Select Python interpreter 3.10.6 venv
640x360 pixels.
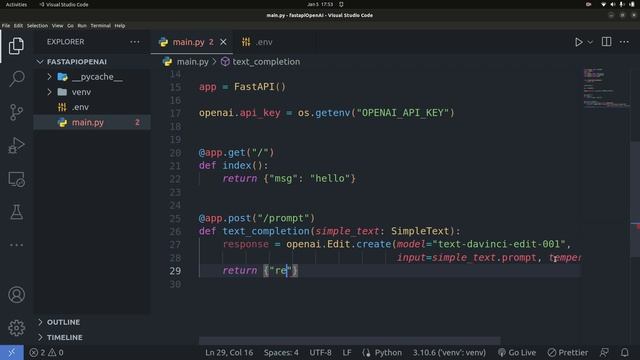(x=449, y=353)
